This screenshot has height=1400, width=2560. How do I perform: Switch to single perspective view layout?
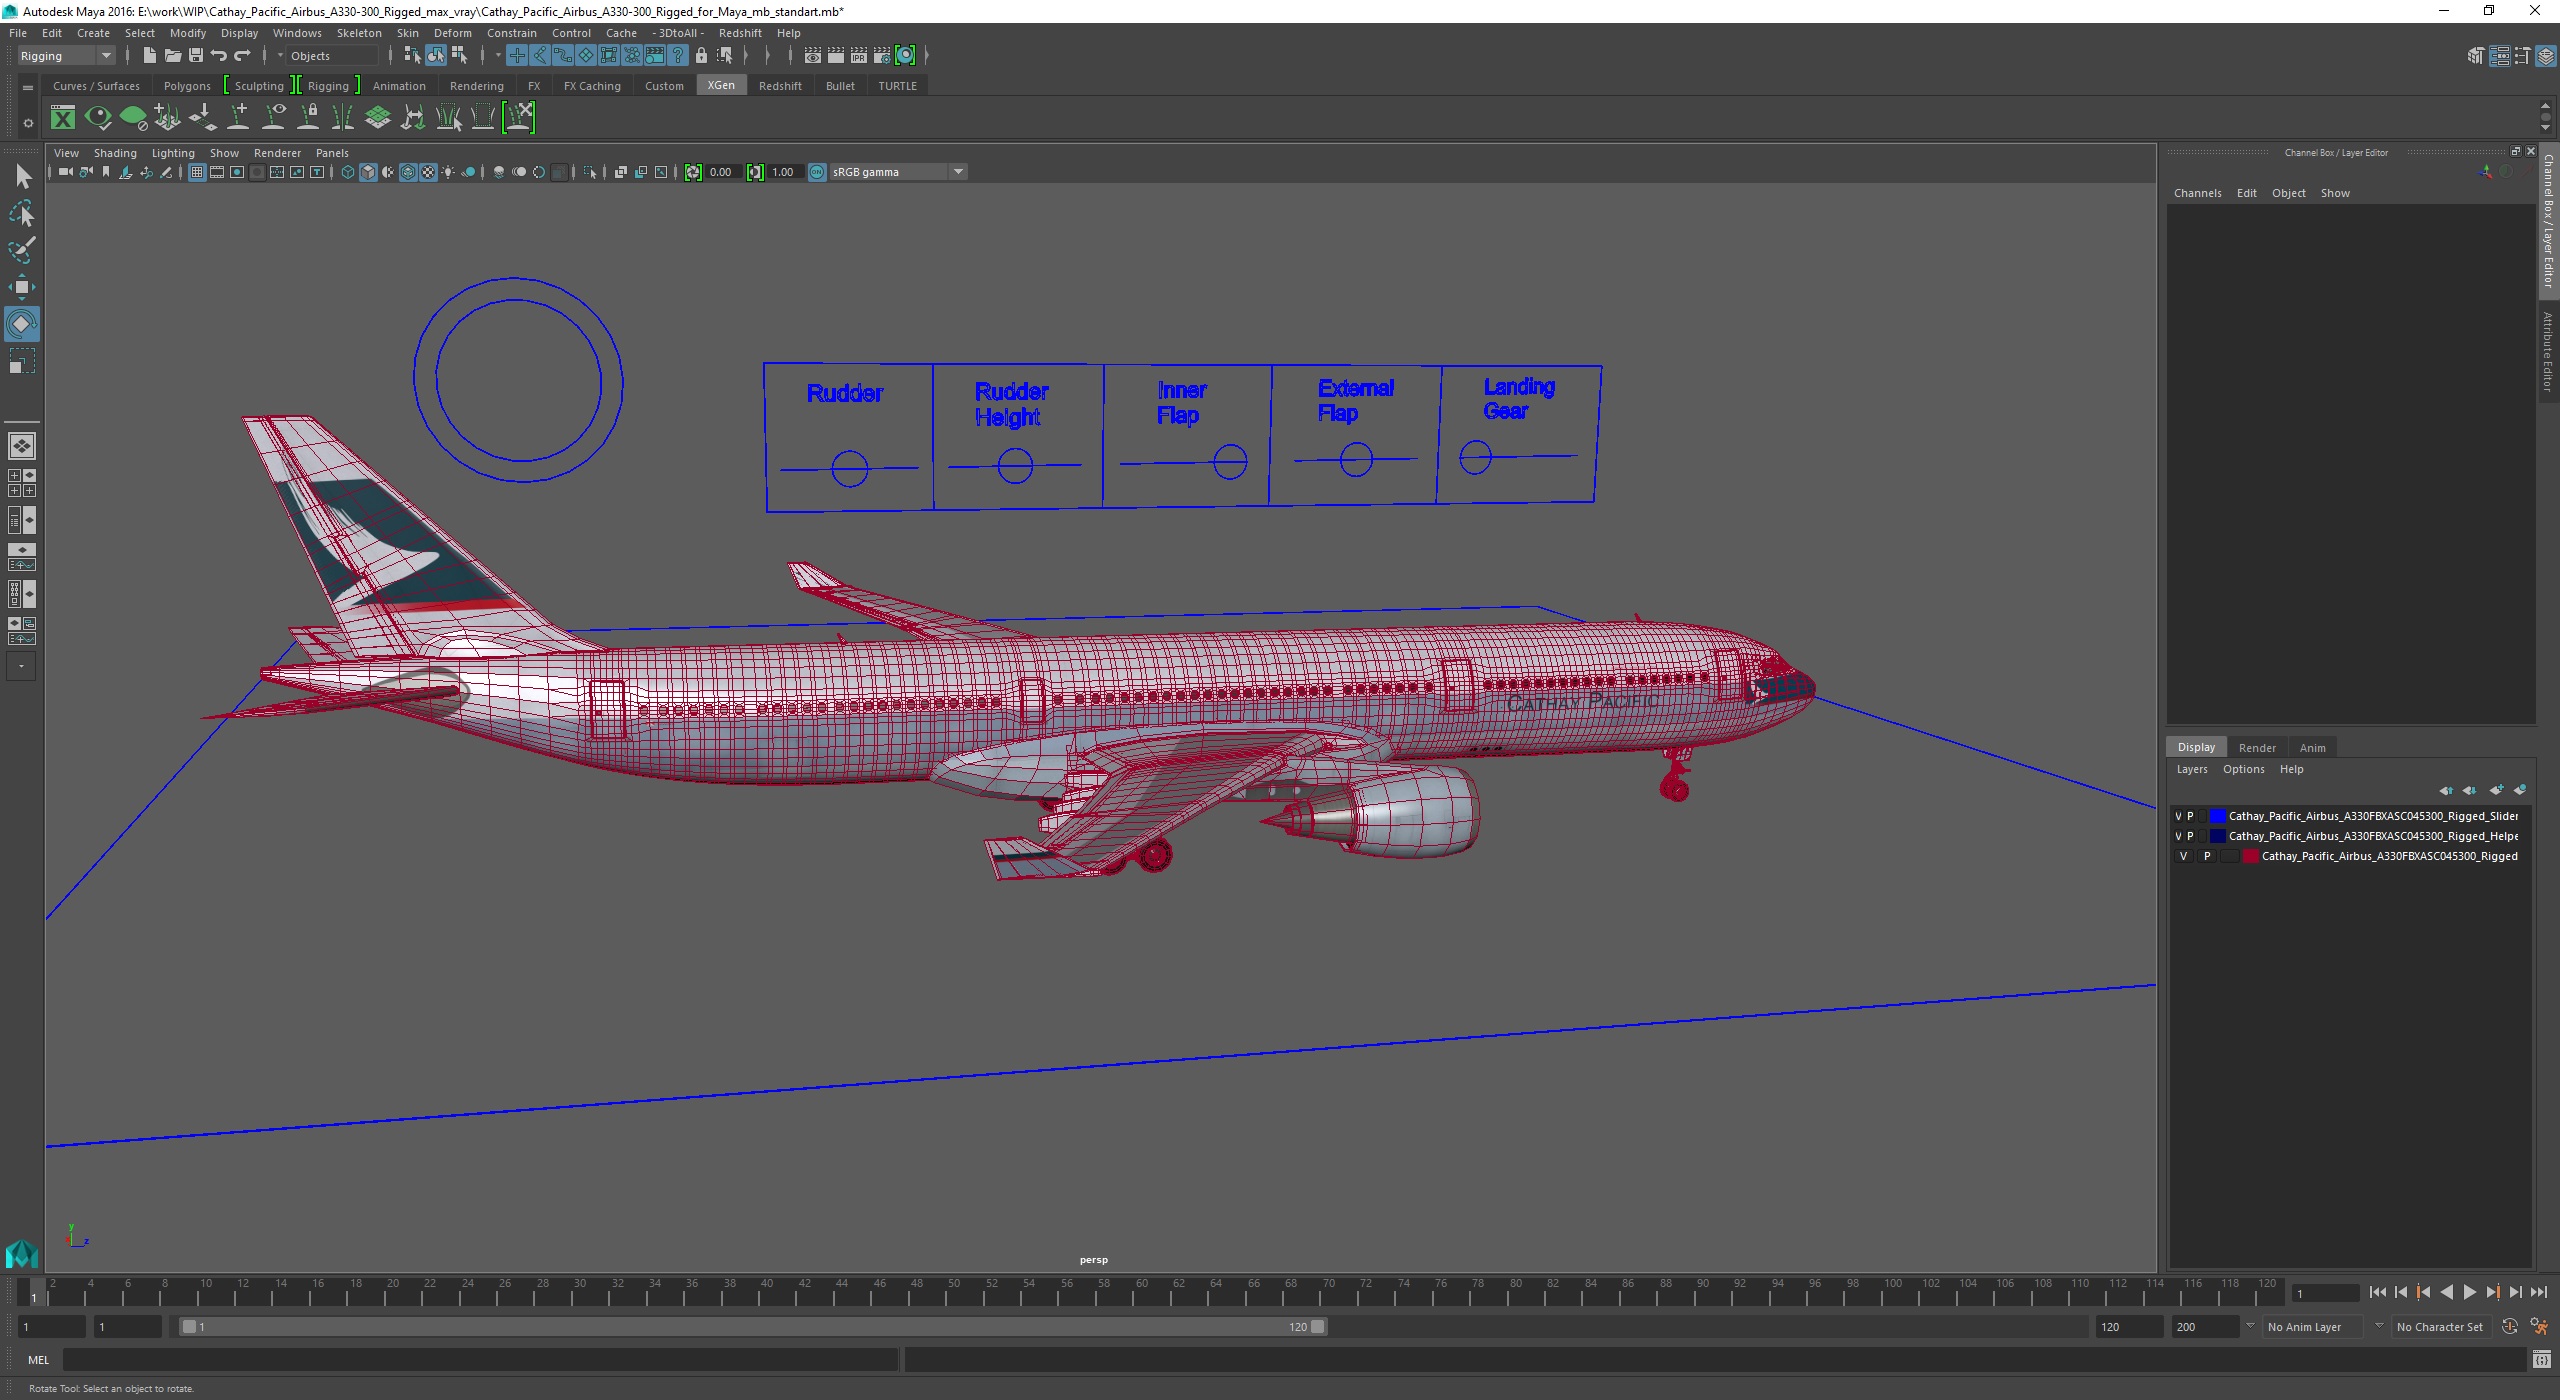click(22, 446)
